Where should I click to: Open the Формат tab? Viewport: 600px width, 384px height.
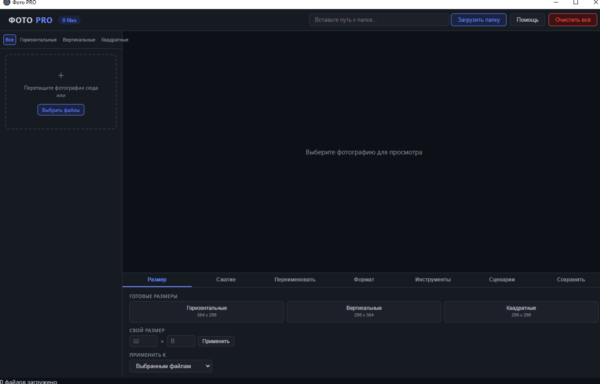[x=364, y=280]
